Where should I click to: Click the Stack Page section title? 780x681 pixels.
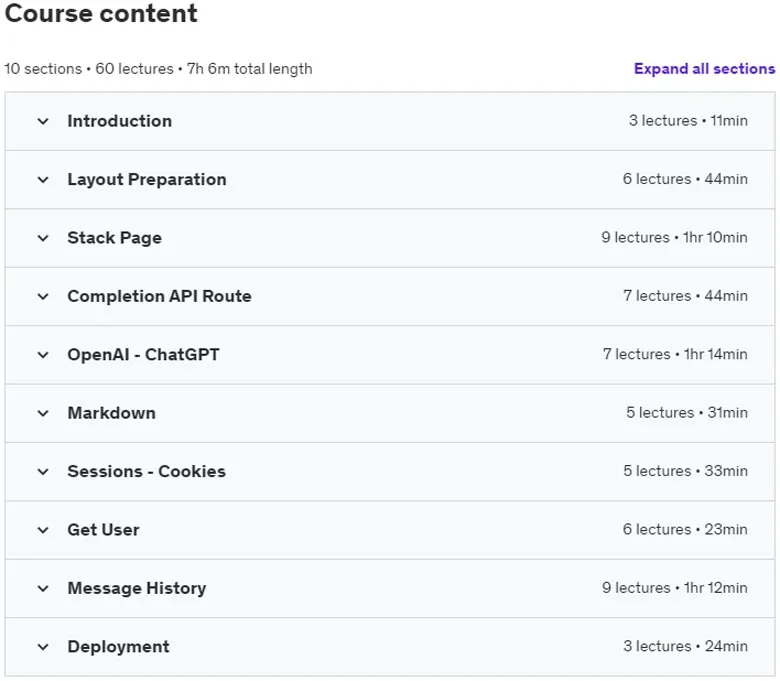point(114,238)
